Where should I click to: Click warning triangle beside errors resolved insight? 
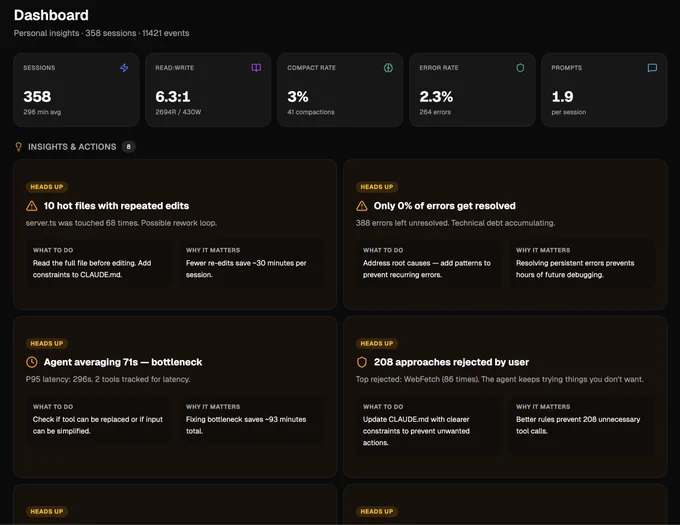click(362, 206)
